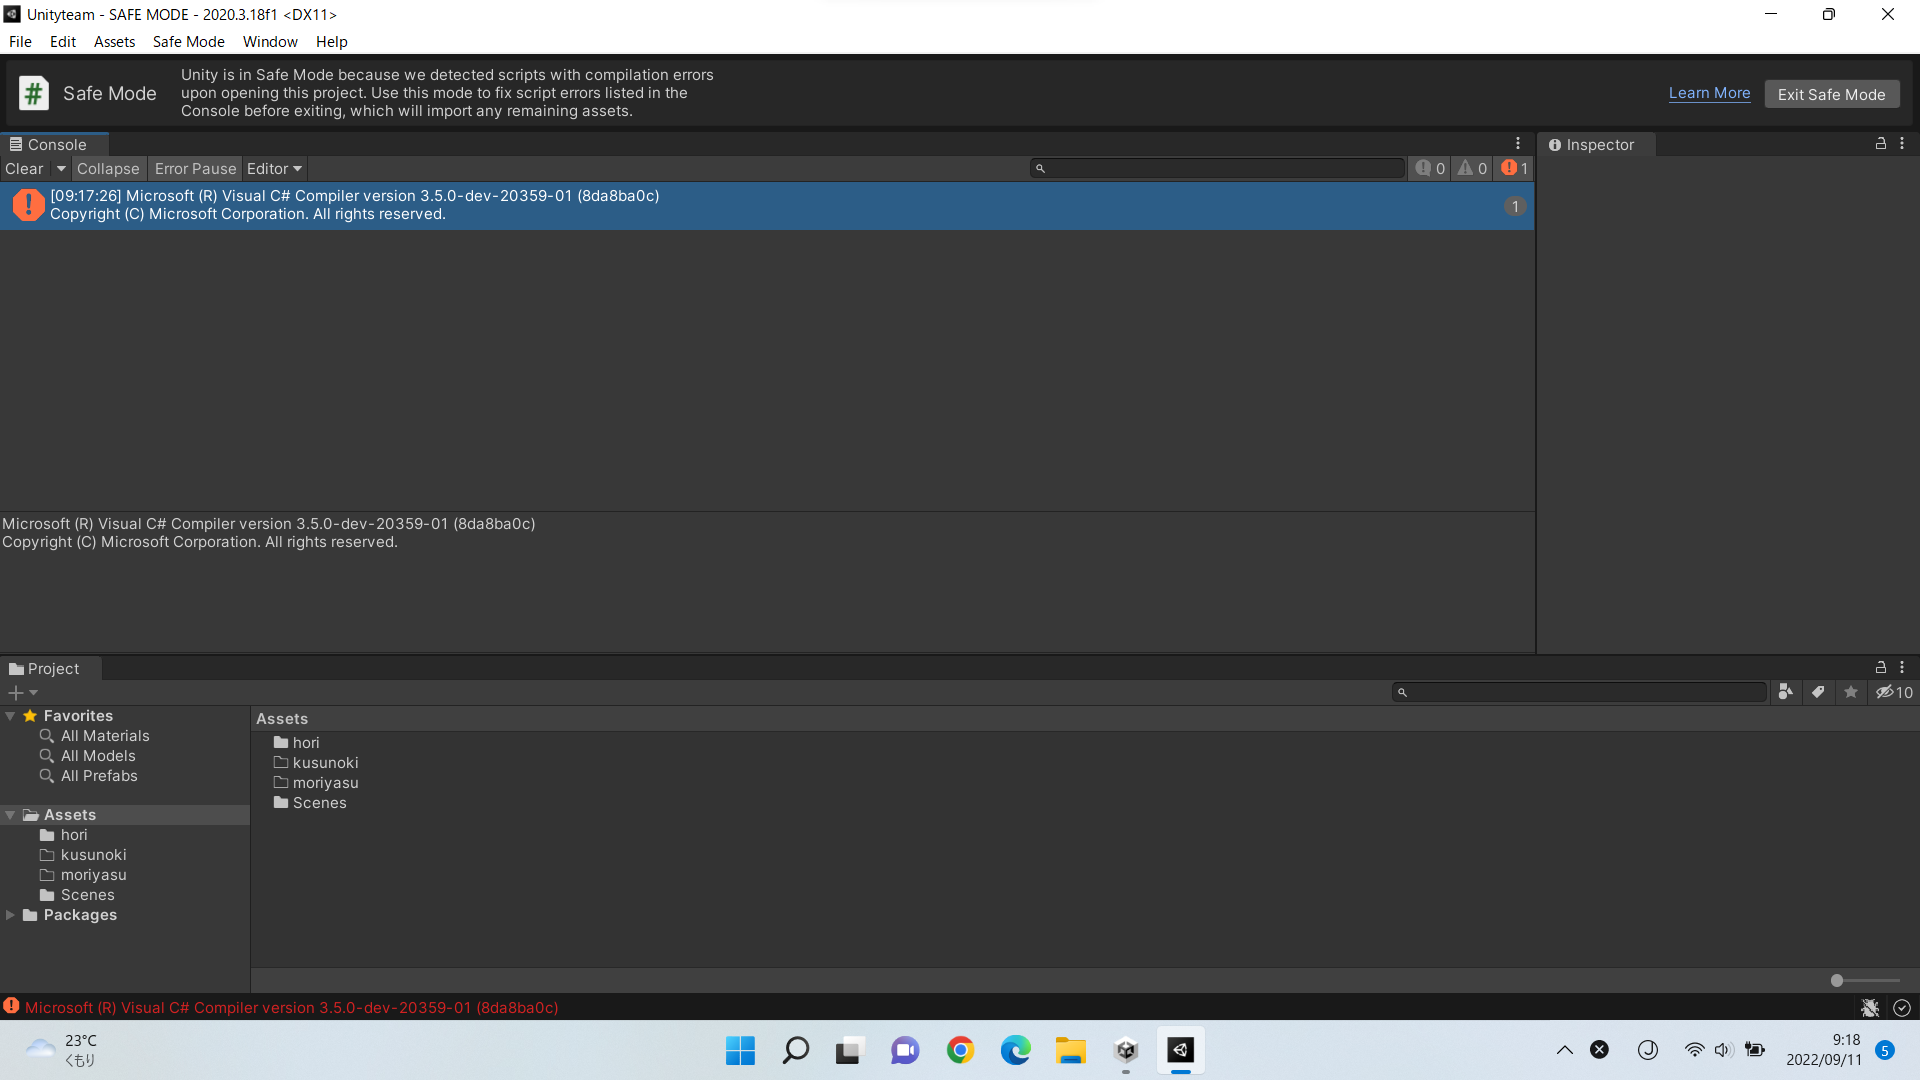
Task: Click the Project search field
Action: pos(1579,692)
